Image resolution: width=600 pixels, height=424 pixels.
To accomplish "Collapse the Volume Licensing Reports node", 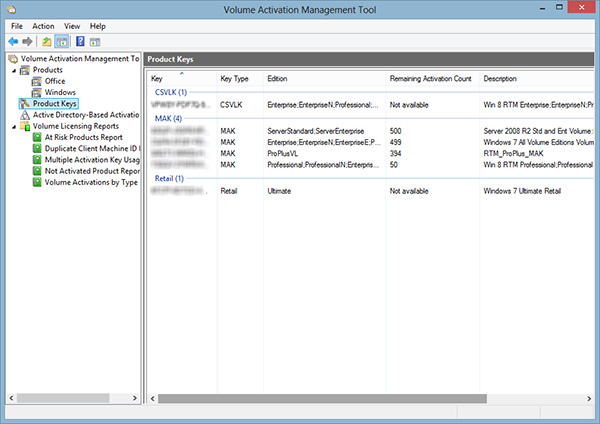I will pos(13,127).
